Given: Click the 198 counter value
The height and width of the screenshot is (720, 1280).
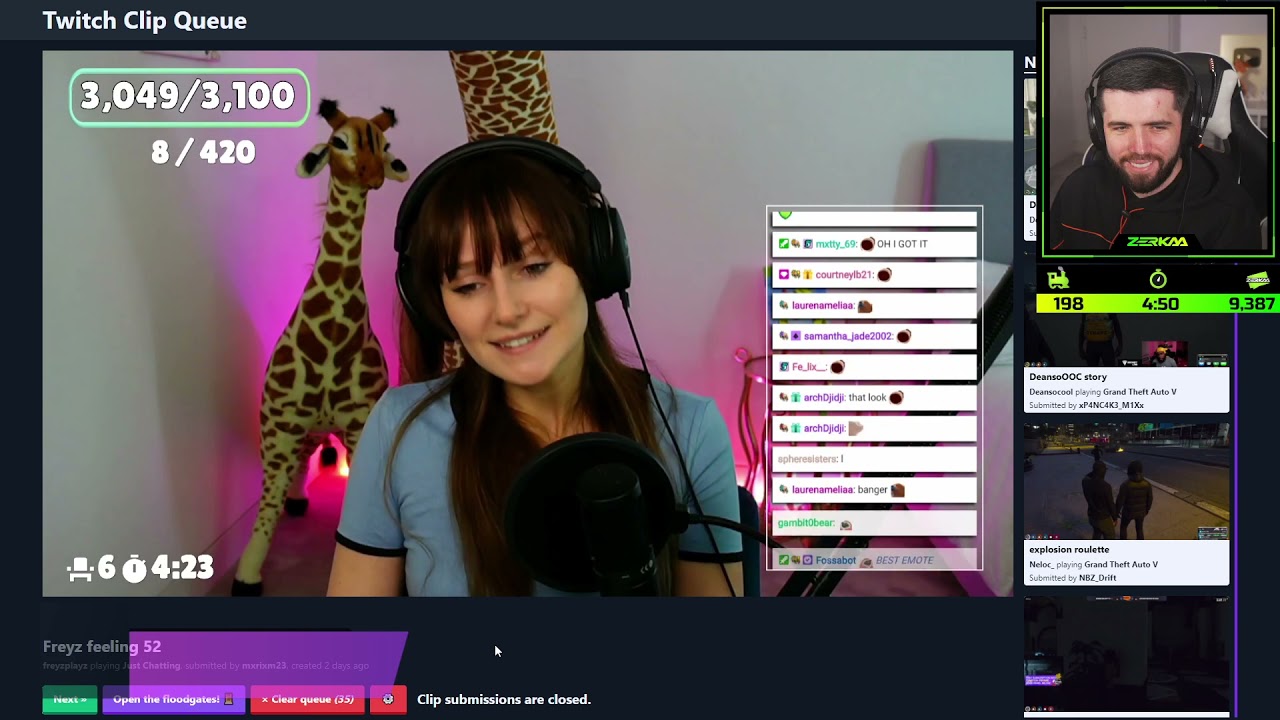Looking at the screenshot, I should [x=1068, y=303].
